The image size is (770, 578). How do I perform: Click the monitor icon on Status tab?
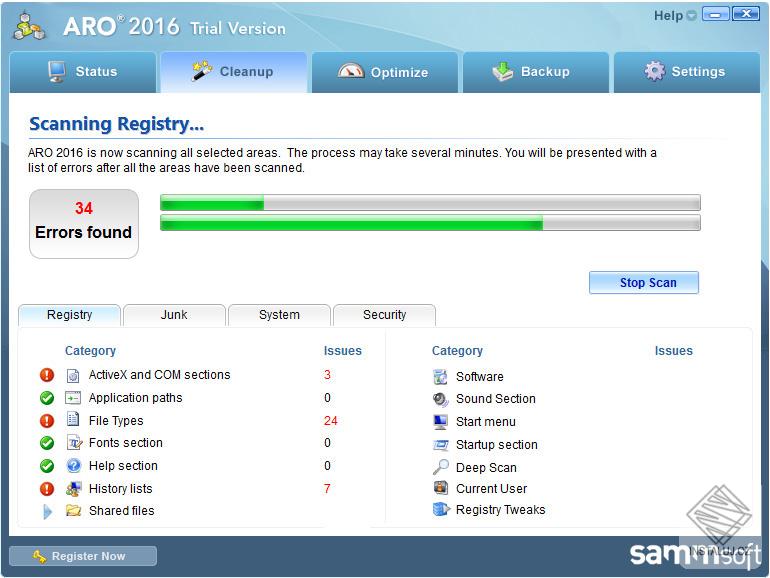click(57, 72)
